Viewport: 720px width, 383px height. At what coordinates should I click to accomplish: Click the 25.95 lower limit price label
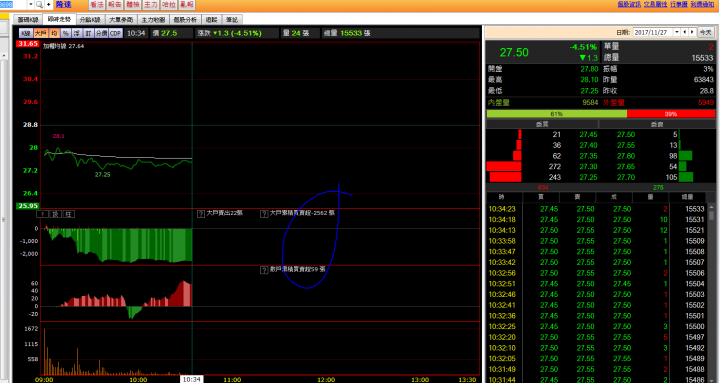[x=28, y=206]
